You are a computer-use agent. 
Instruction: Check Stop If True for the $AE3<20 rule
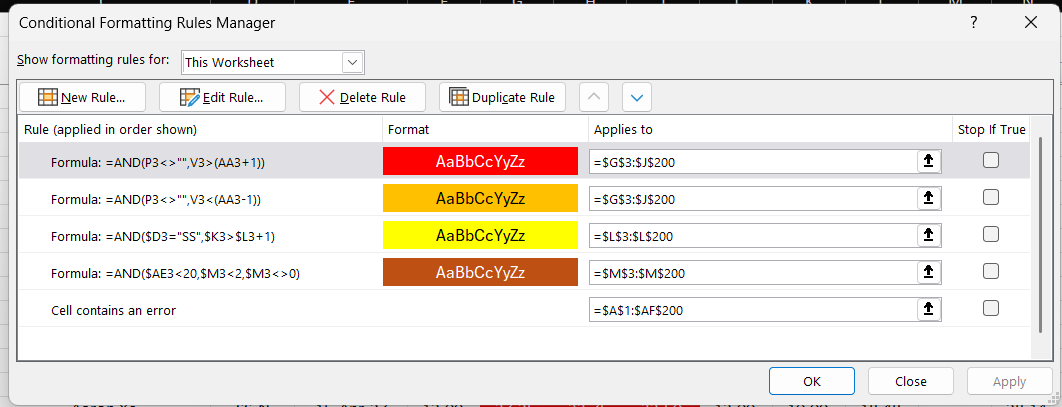point(991,271)
